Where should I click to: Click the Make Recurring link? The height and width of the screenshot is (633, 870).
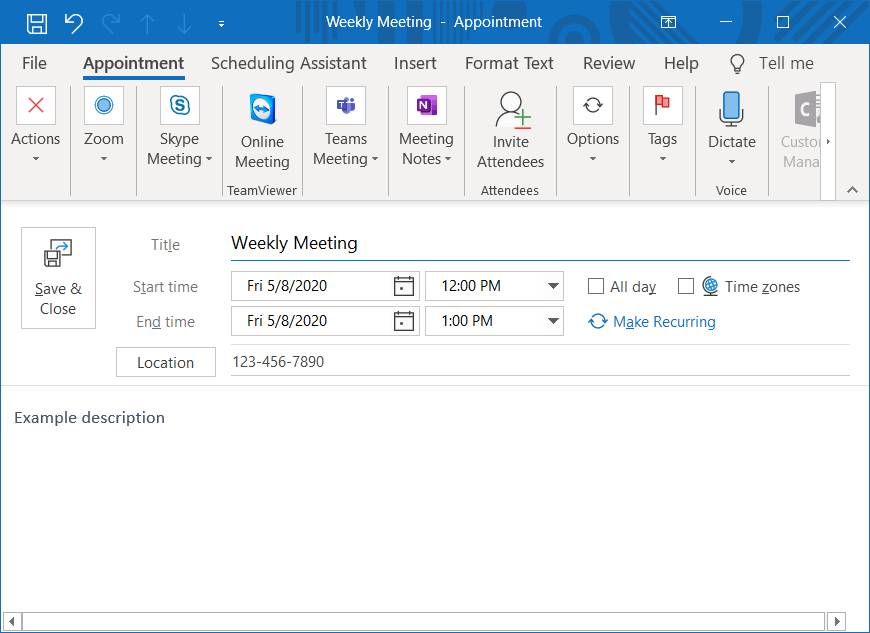pos(663,322)
